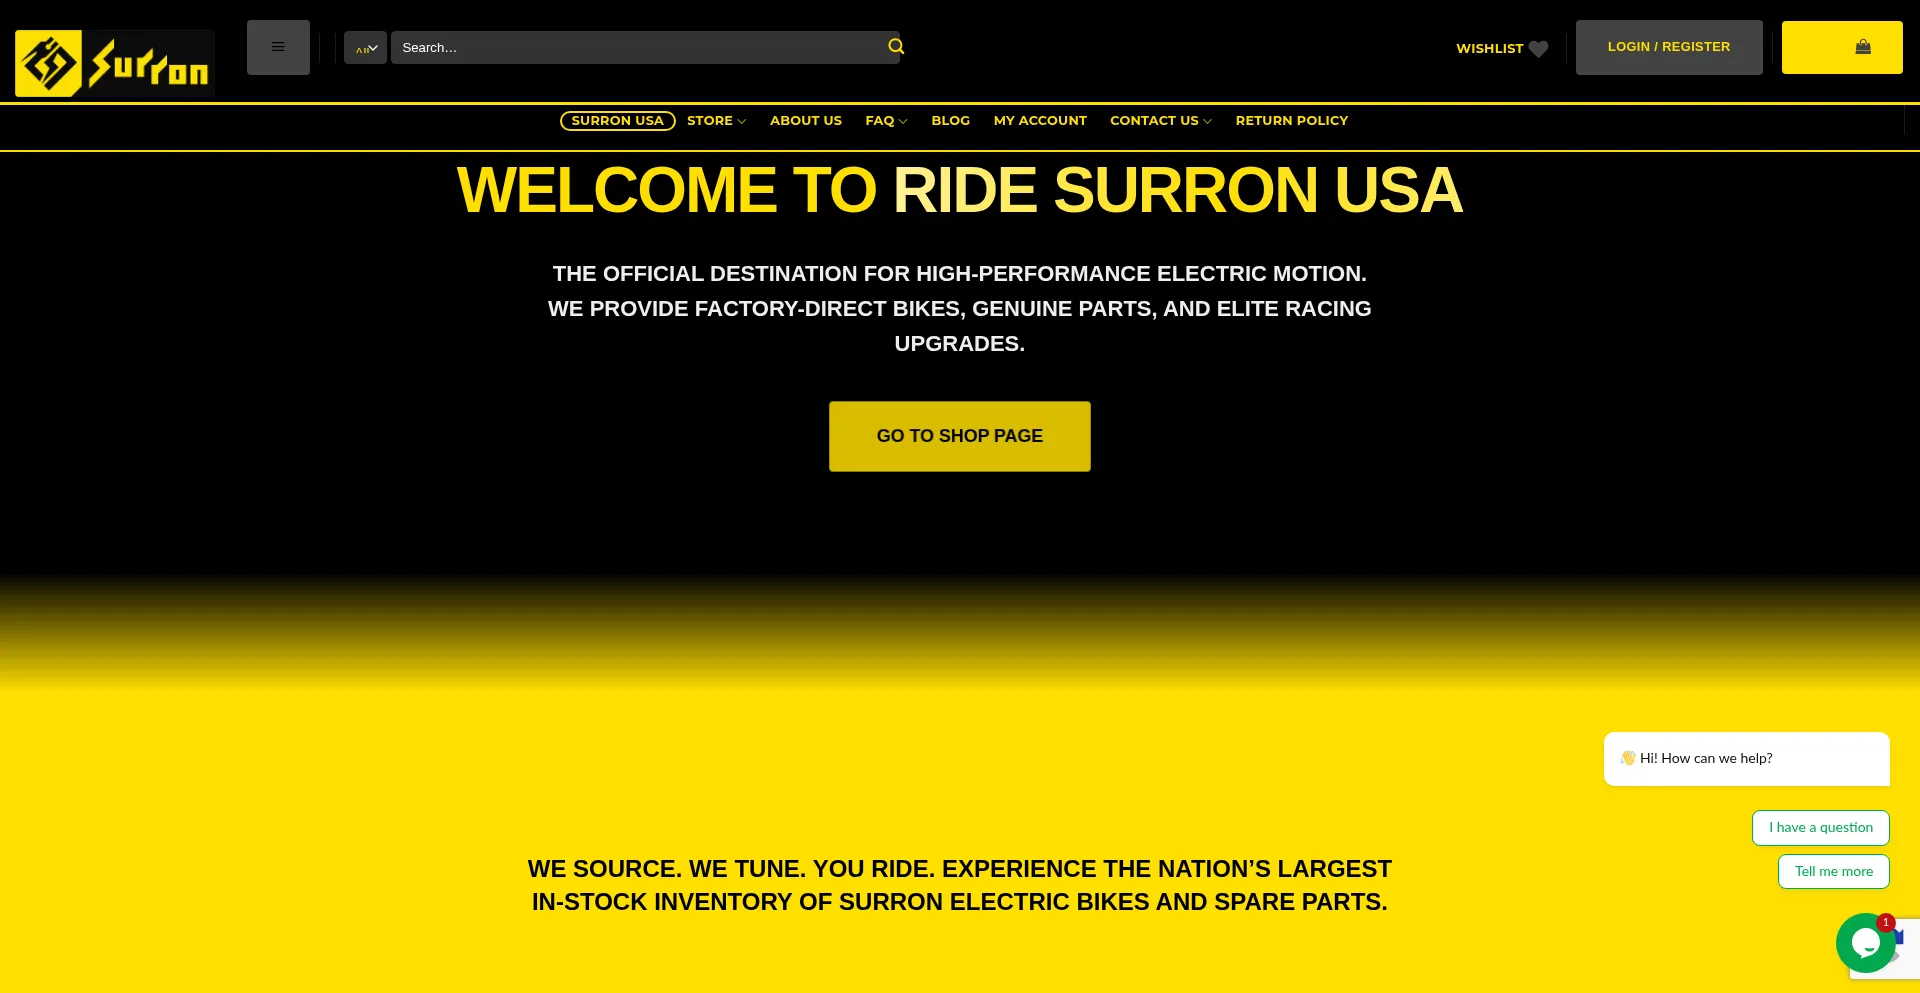Image resolution: width=1920 pixels, height=993 pixels.
Task: Choose 'Tell me more' chat reply
Action: coord(1834,872)
